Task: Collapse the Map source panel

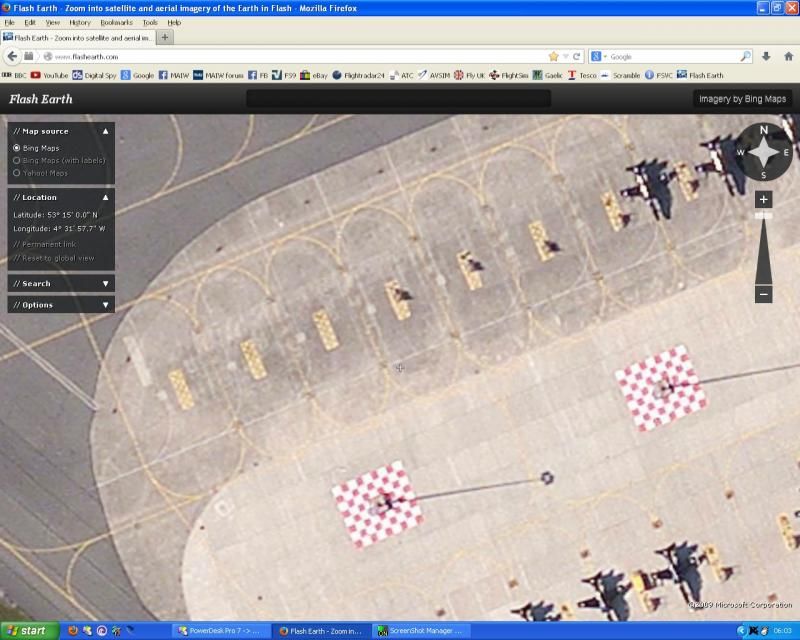Action: (106, 131)
